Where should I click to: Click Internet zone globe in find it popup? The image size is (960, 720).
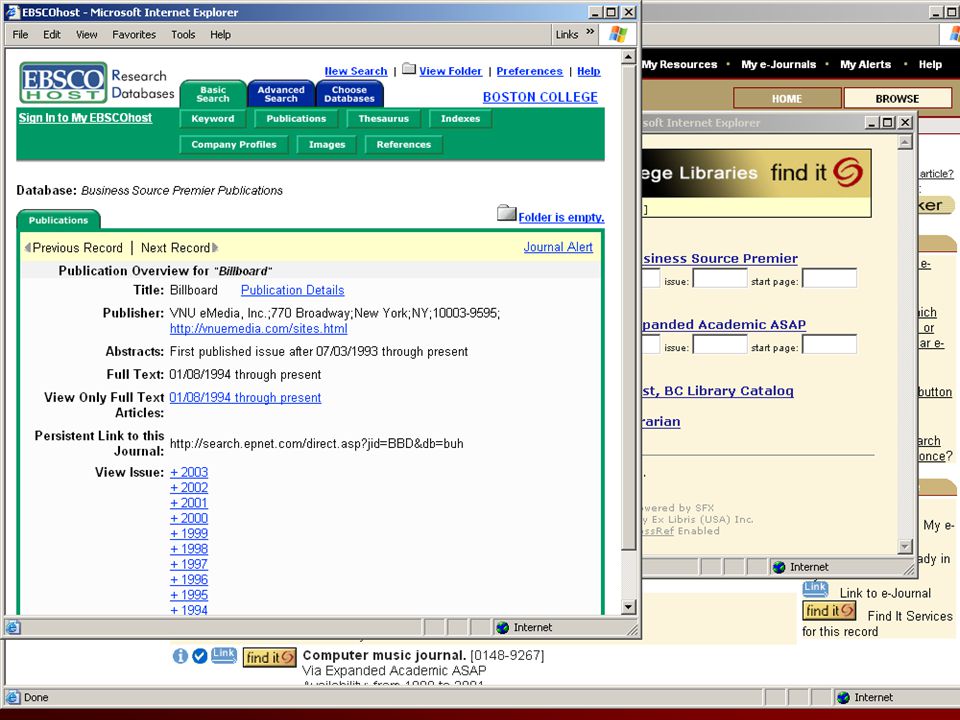point(779,568)
